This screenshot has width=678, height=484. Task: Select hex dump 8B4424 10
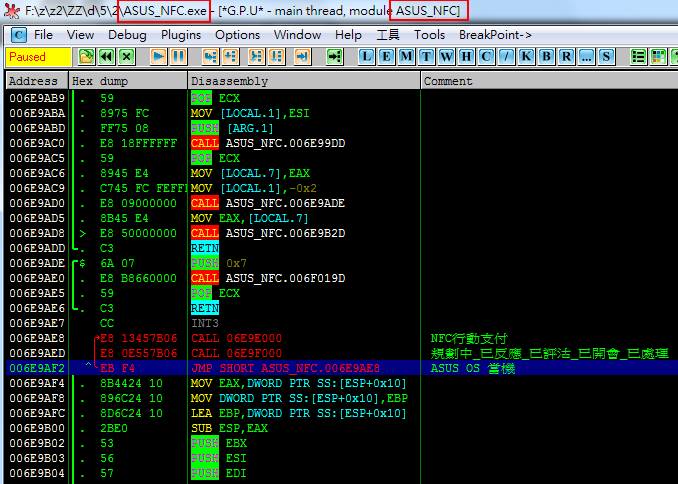(131, 383)
